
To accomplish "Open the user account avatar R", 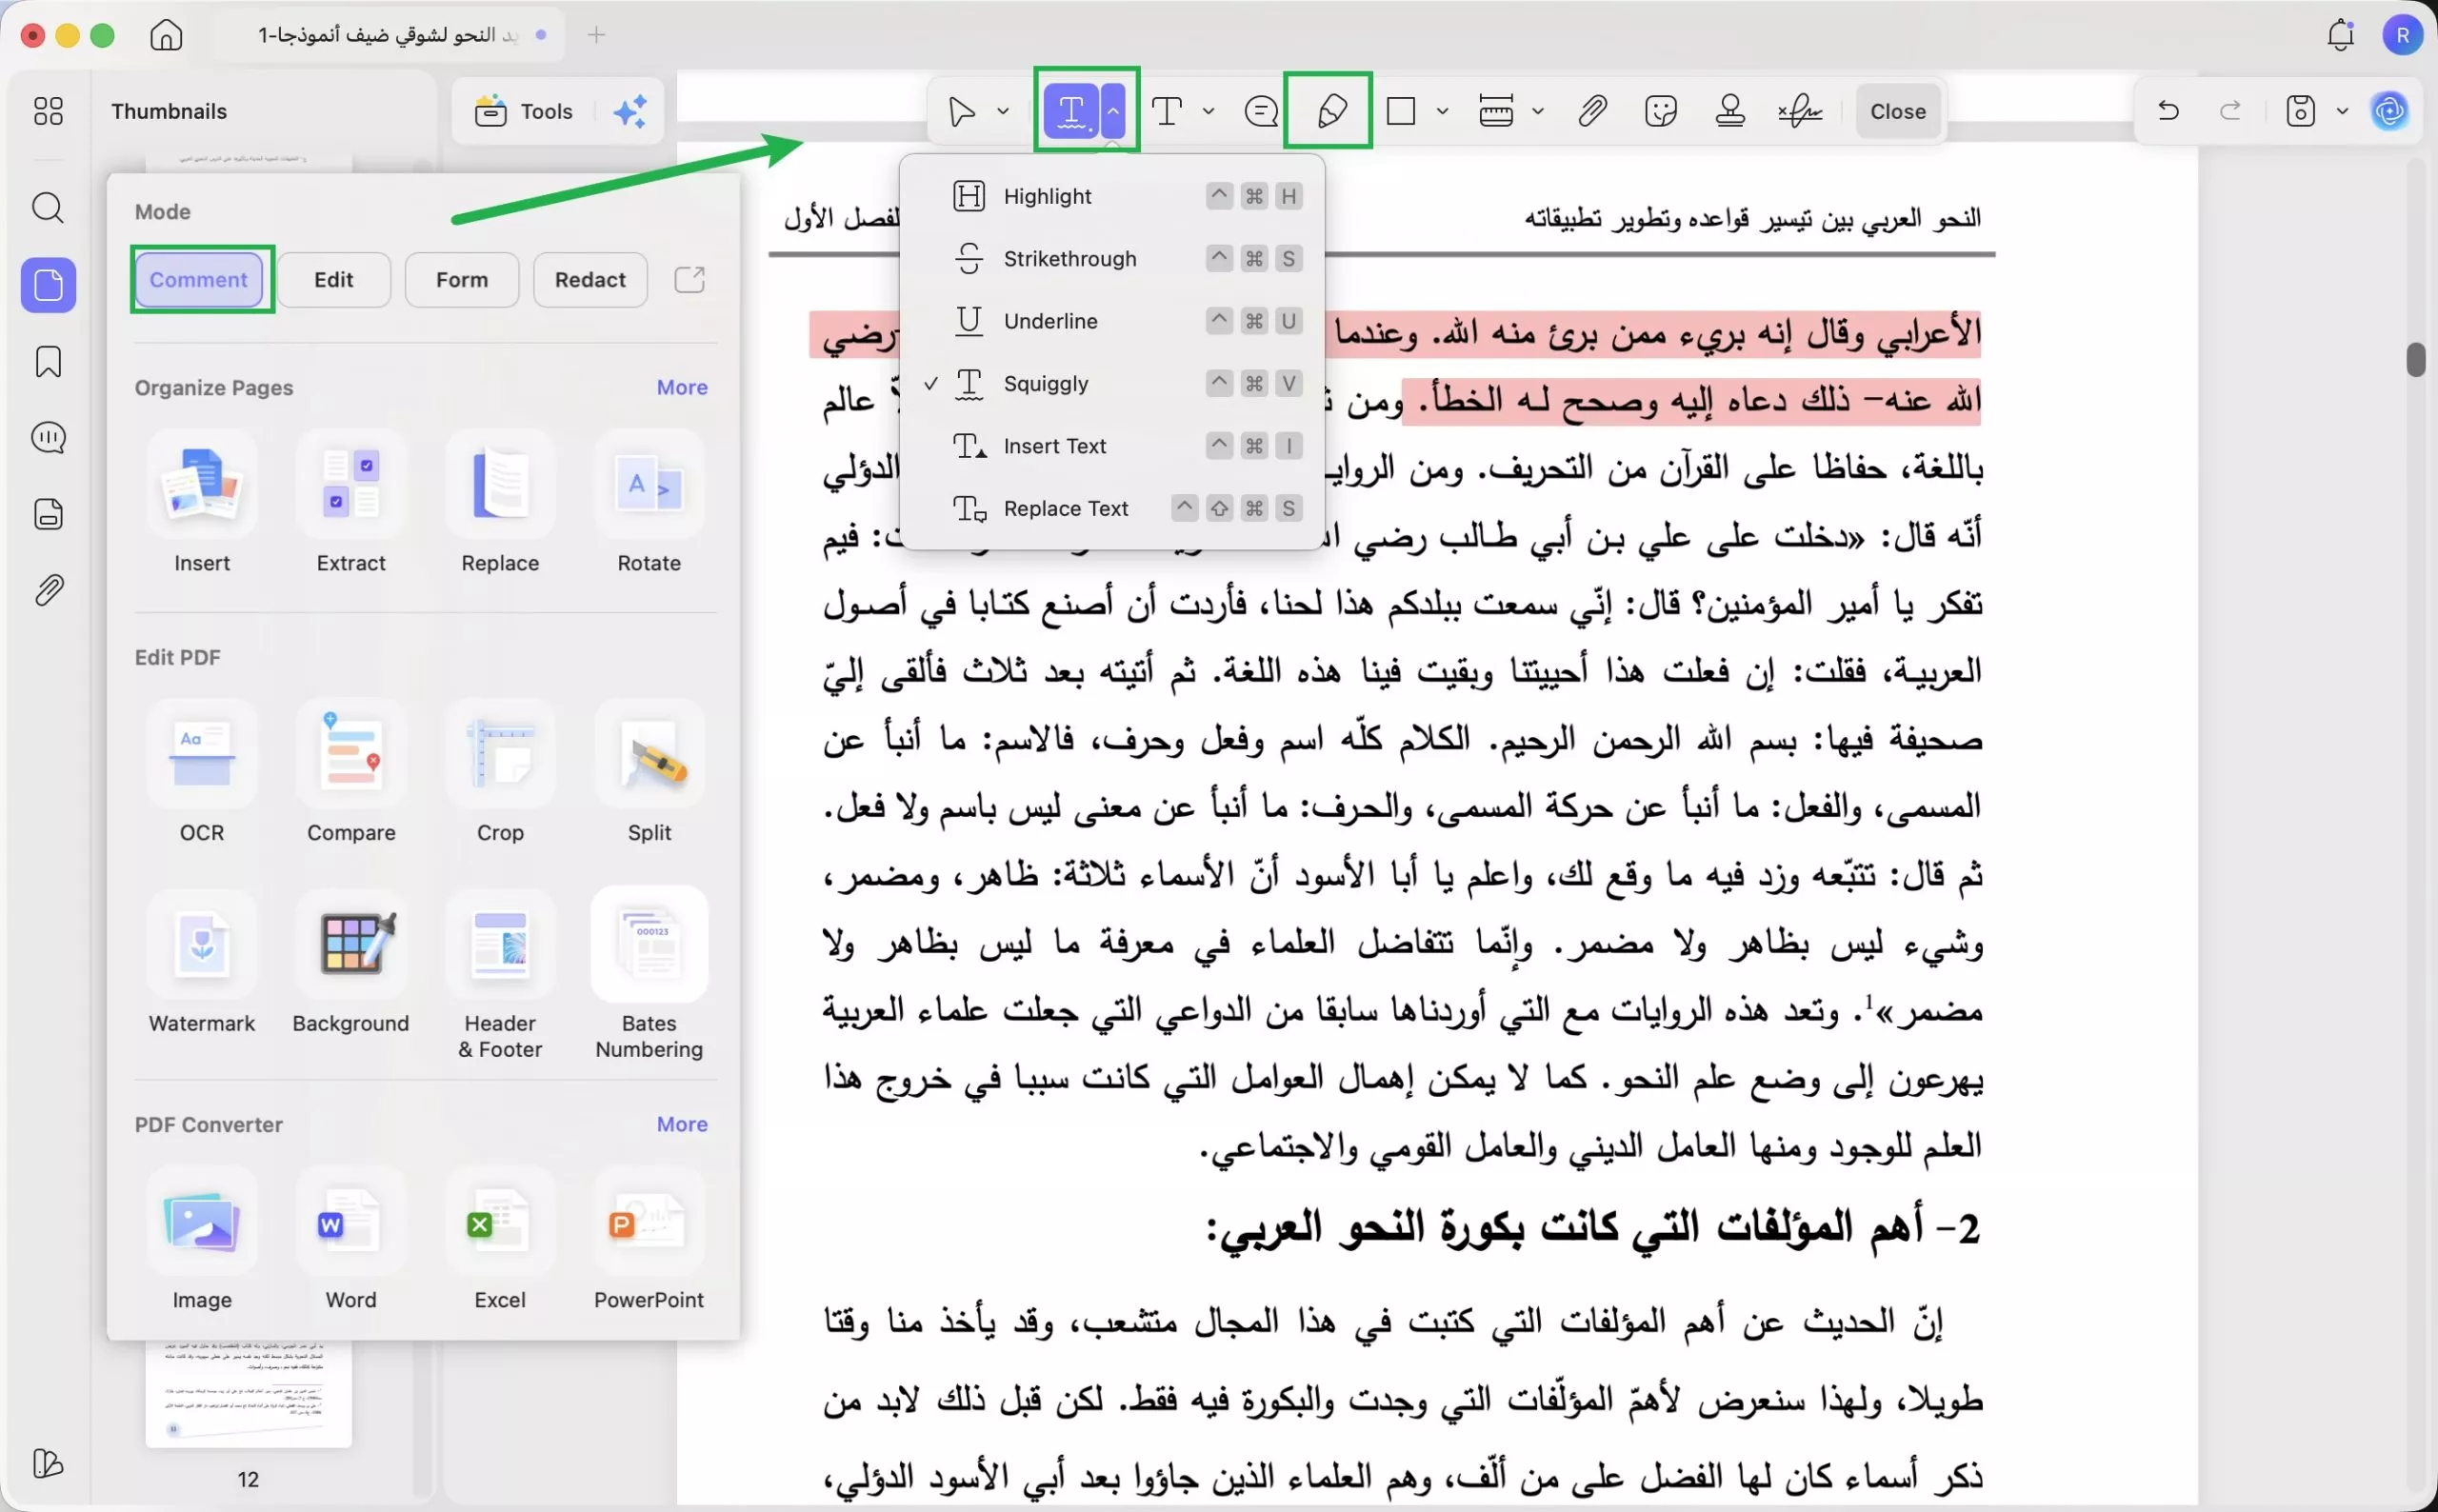I will [2402, 35].
